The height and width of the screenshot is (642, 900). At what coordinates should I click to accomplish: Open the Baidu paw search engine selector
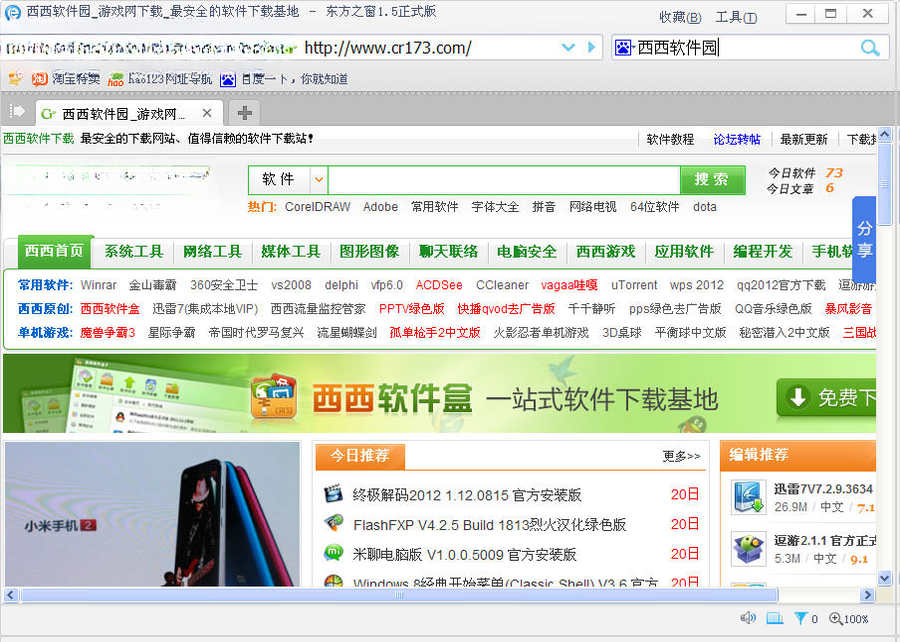(x=624, y=48)
